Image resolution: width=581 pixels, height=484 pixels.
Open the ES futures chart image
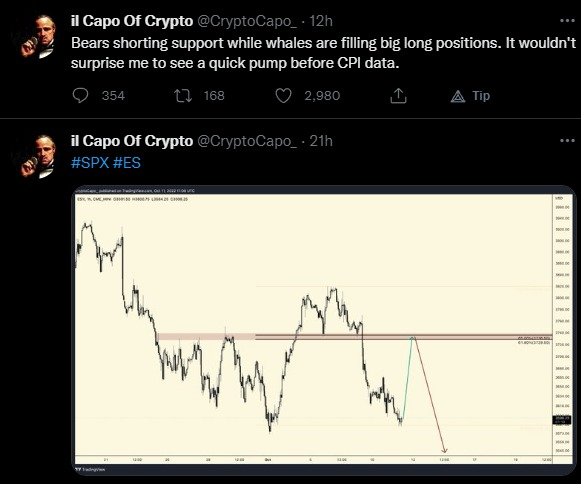pos(323,330)
